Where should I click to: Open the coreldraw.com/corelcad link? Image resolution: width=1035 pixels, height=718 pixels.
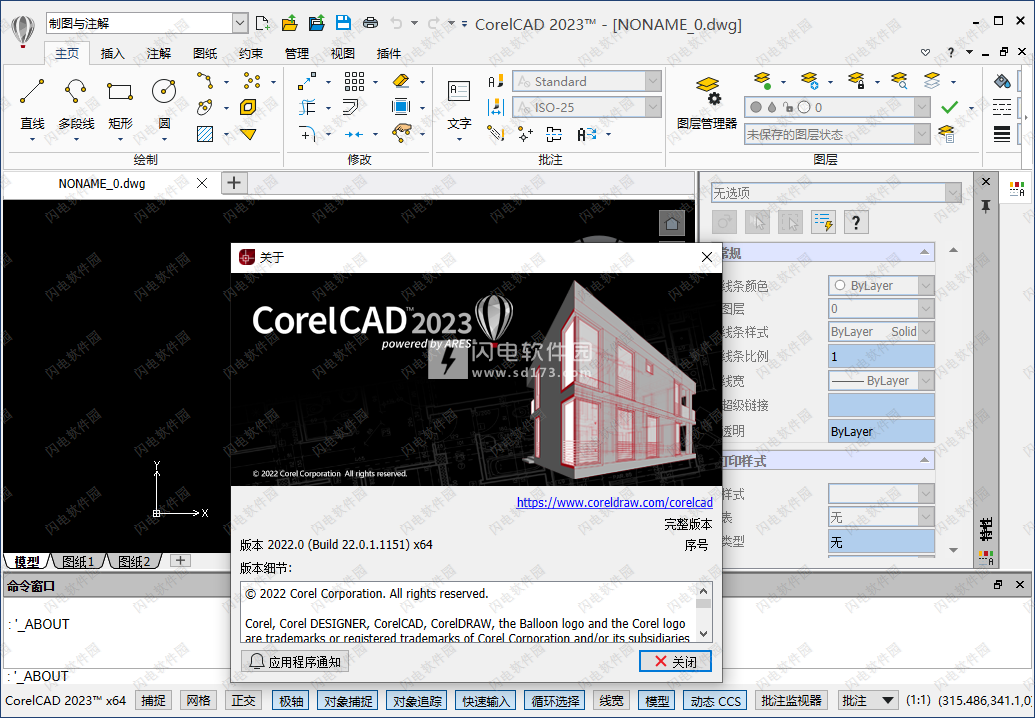coord(615,502)
